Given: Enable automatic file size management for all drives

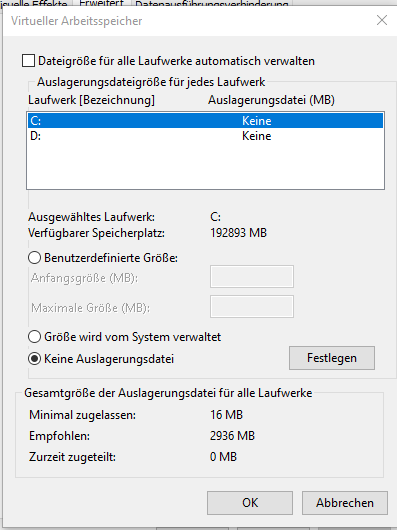Looking at the screenshot, I should (x=28, y=61).
